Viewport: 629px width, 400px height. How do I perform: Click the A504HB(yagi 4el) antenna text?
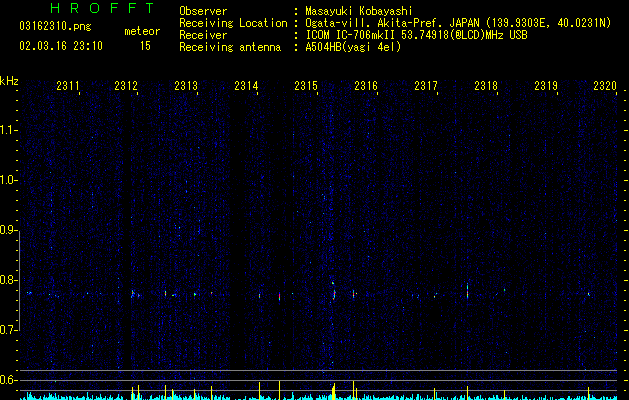point(353,47)
